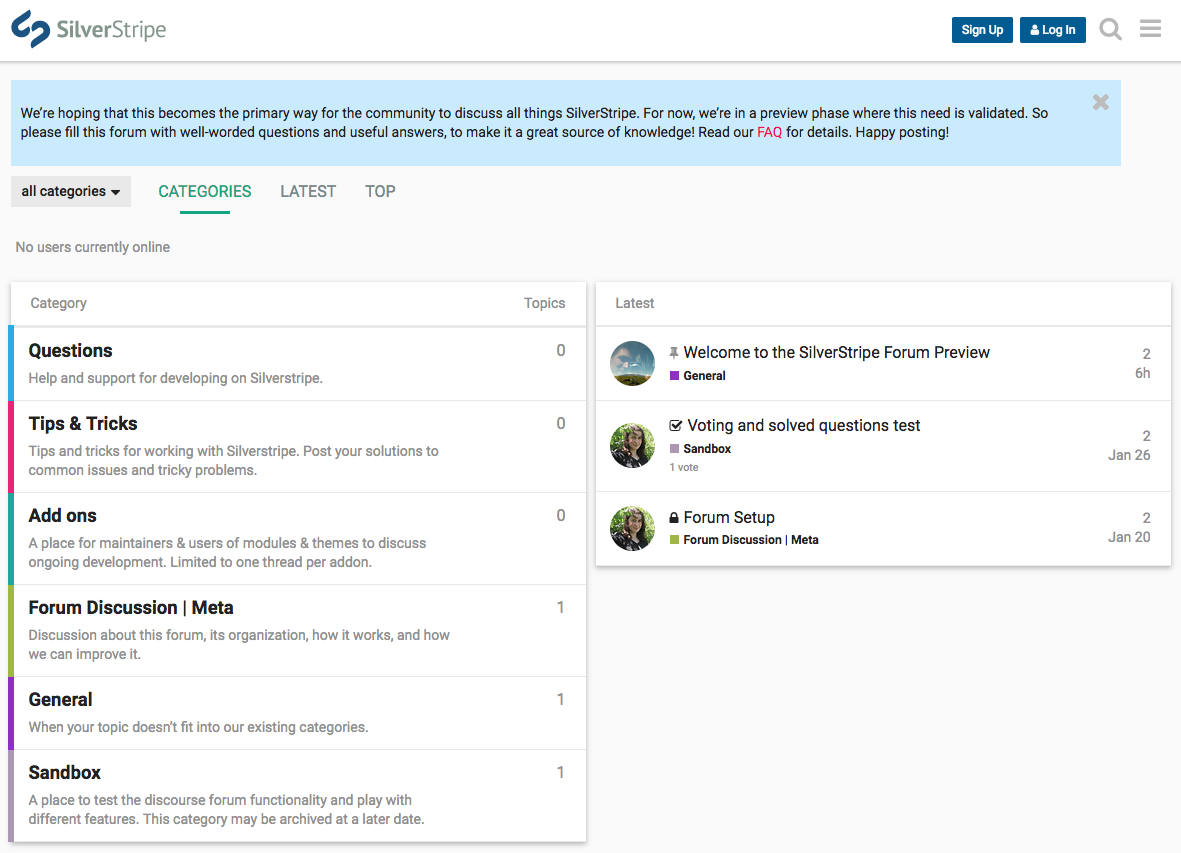
Task: Click the lock icon on Forum Setup topic
Action: pos(672,517)
